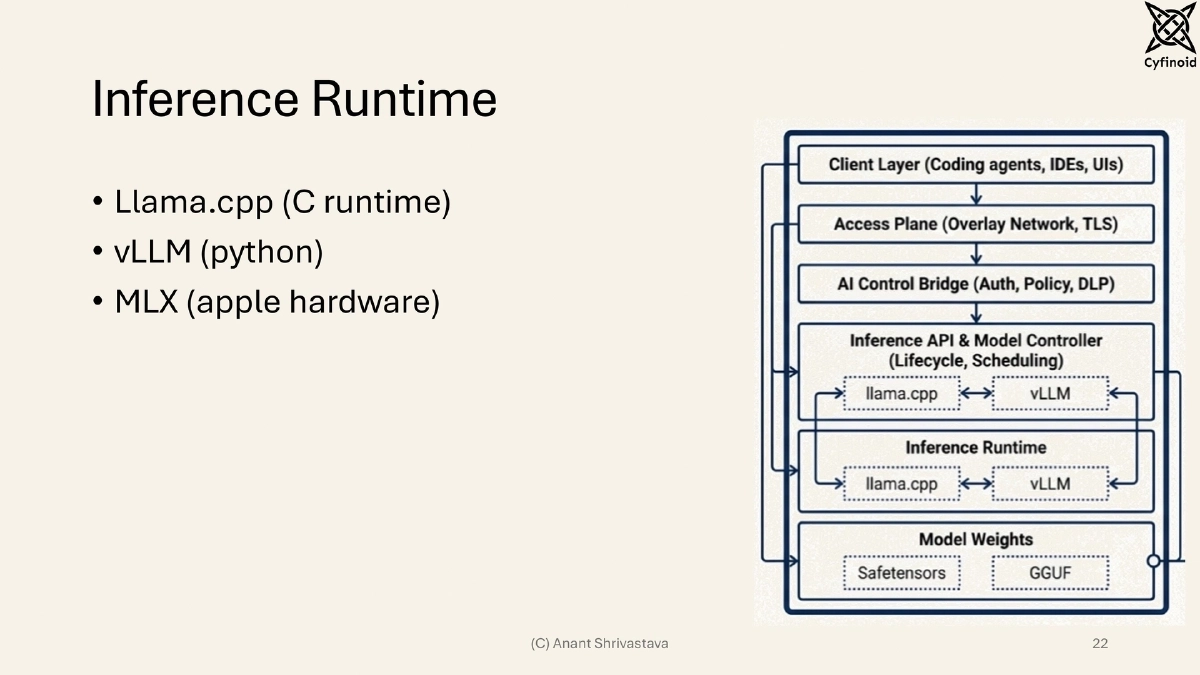The height and width of the screenshot is (675, 1200).
Task: Click slide number 22
Action: click(x=1100, y=643)
